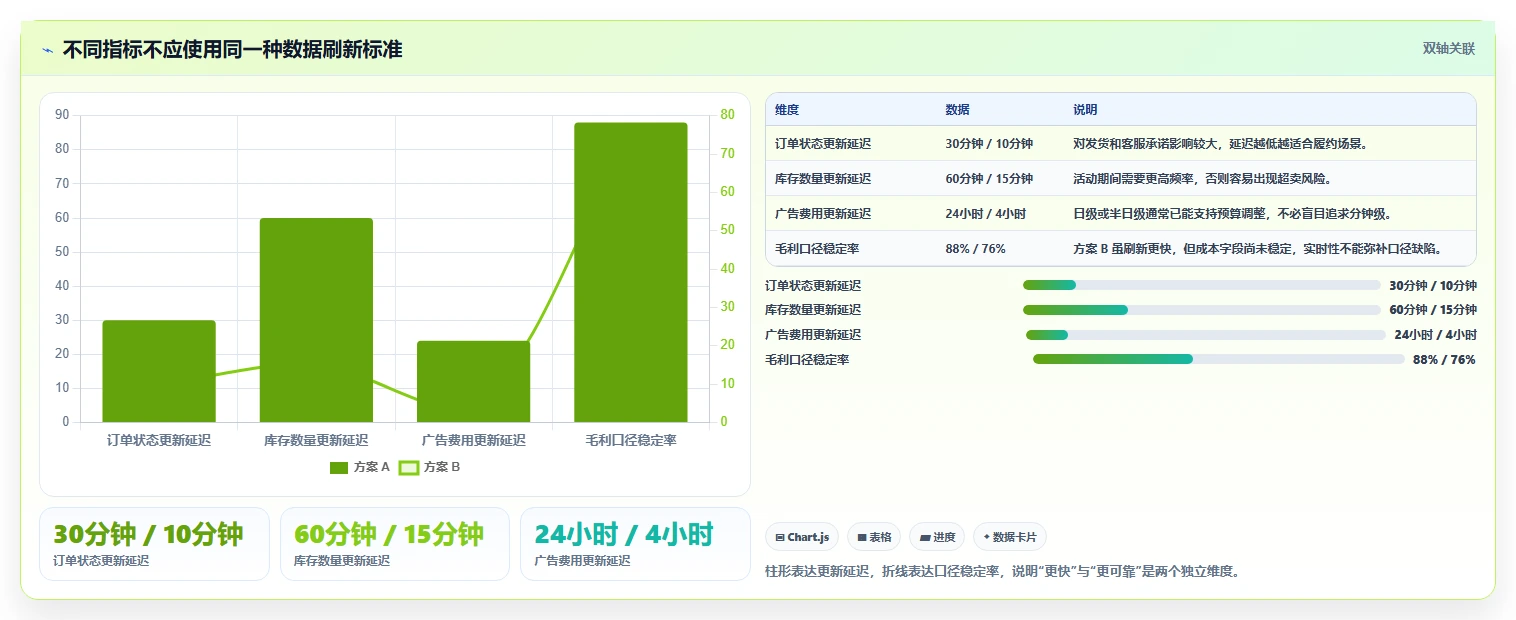
Task: Click the description starting 对发货和客服承诺
Action: (1220, 144)
